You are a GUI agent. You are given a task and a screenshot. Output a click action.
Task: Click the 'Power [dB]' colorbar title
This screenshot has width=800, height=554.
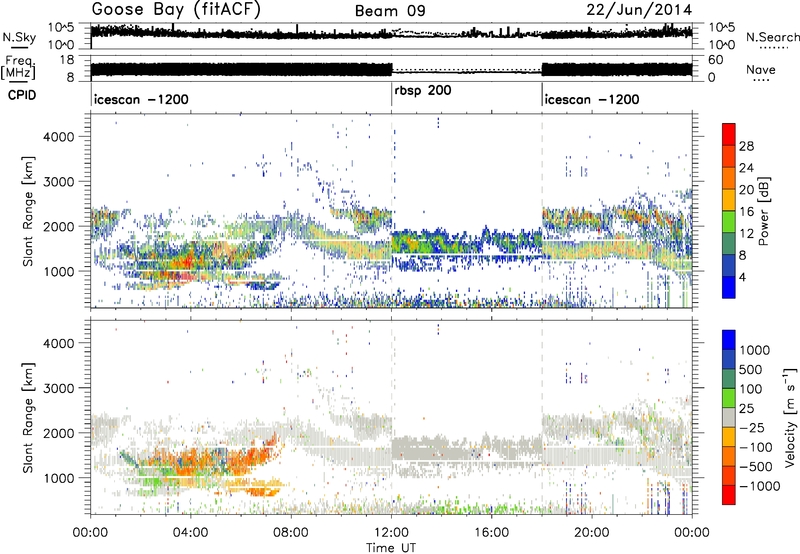pyautogui.click(x=763, y=211)
